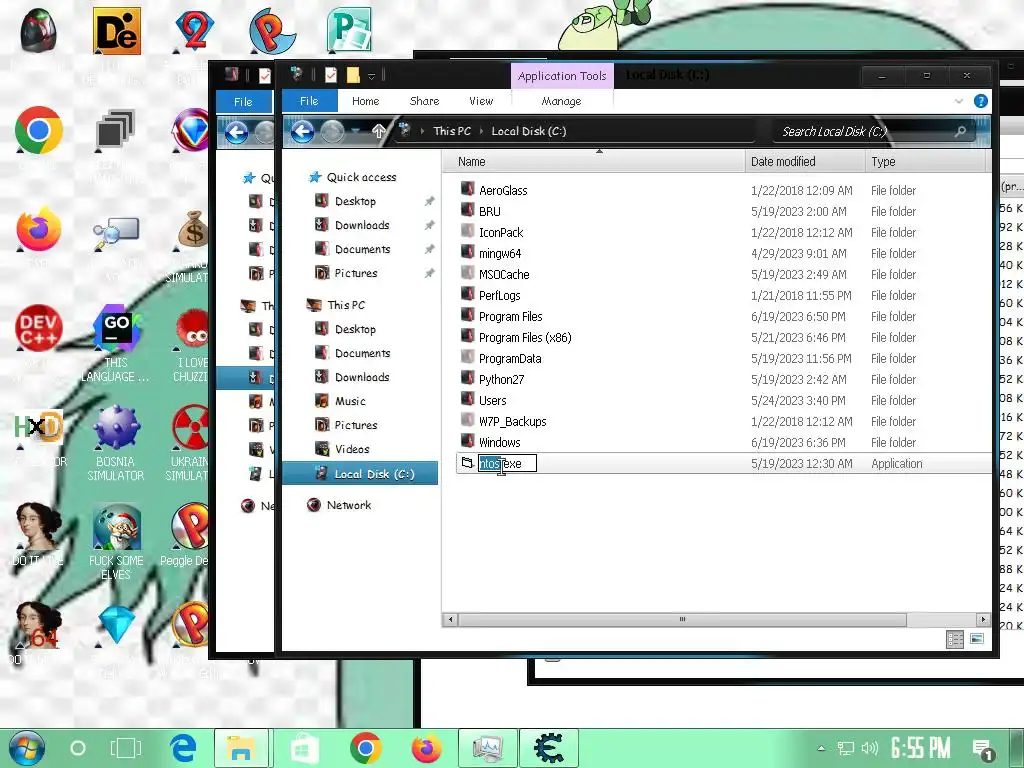Go up one folder level with Up arrow
This screenshot has height=768, width=1024.
point(379,131)
